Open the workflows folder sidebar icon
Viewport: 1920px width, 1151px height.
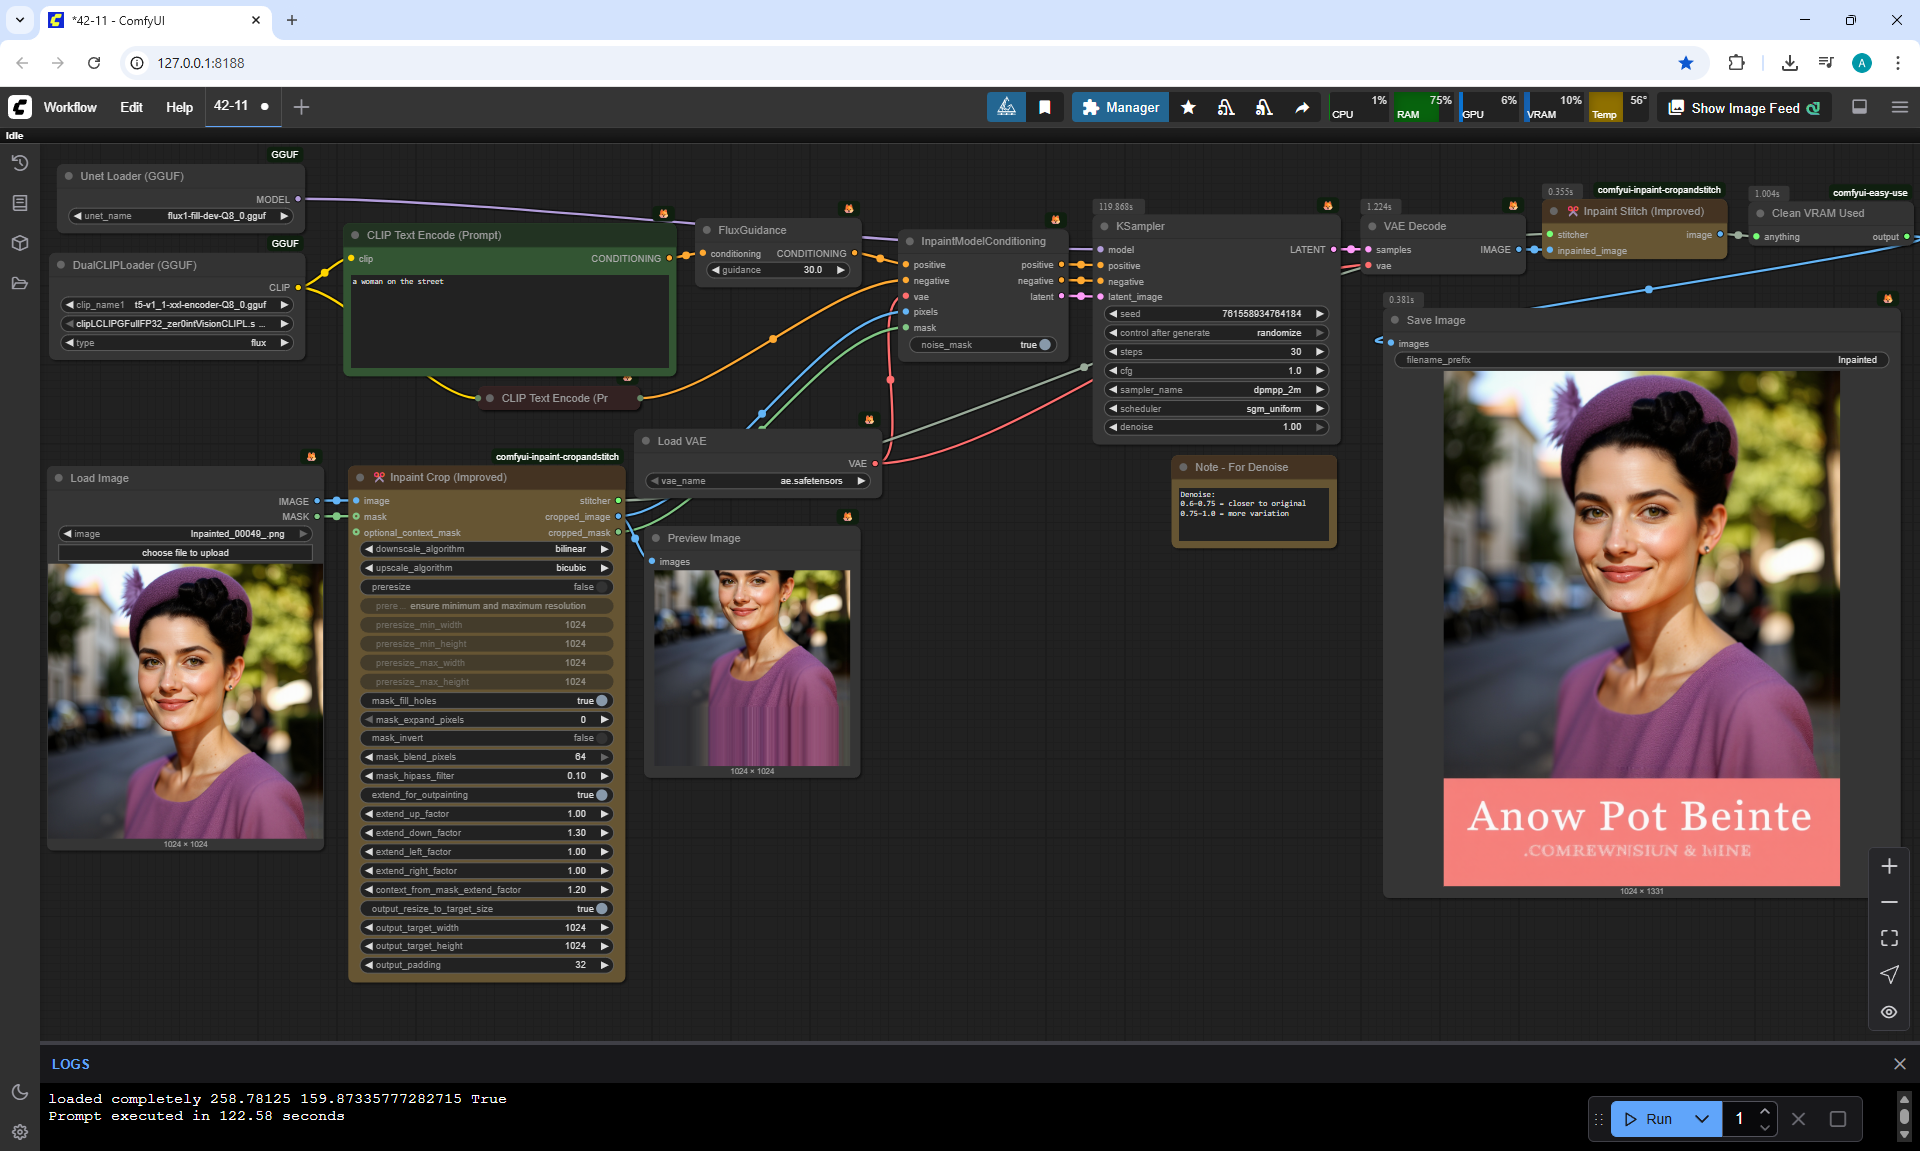point(19,283)
